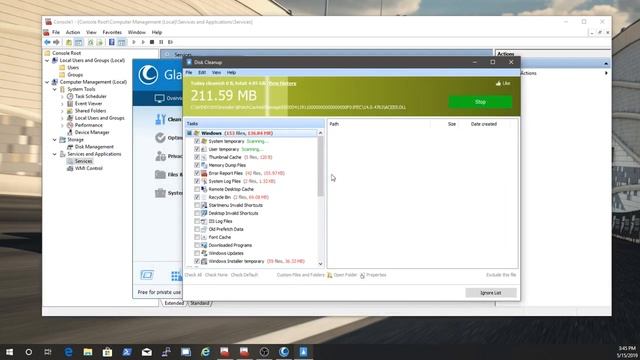
Task: Click the blue Help icon in Console toolbar
Action: [x=111, y=42]
